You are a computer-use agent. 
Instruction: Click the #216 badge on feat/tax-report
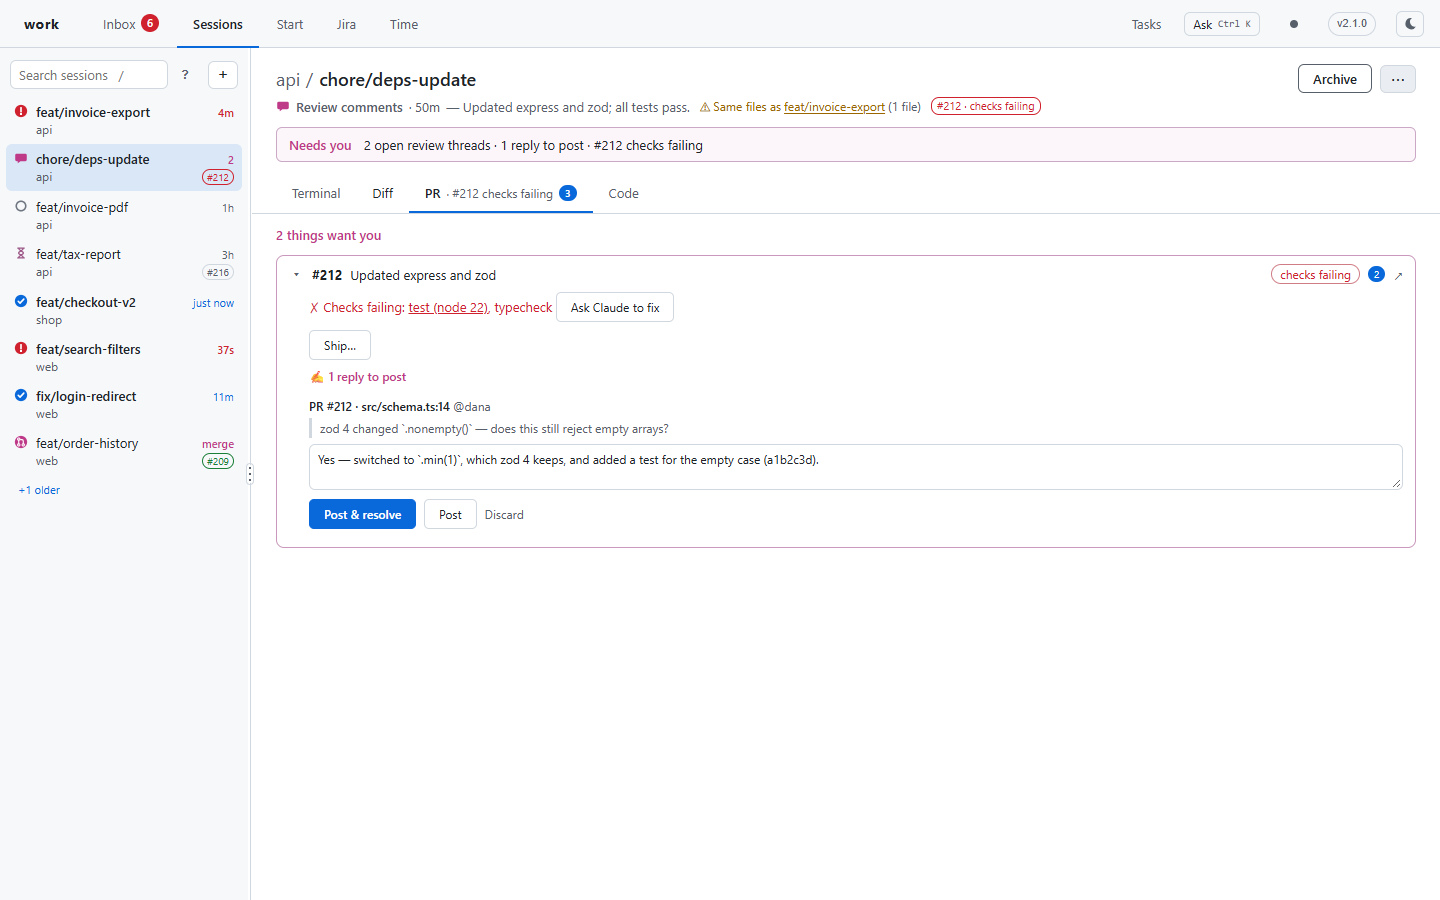point(218,272)
